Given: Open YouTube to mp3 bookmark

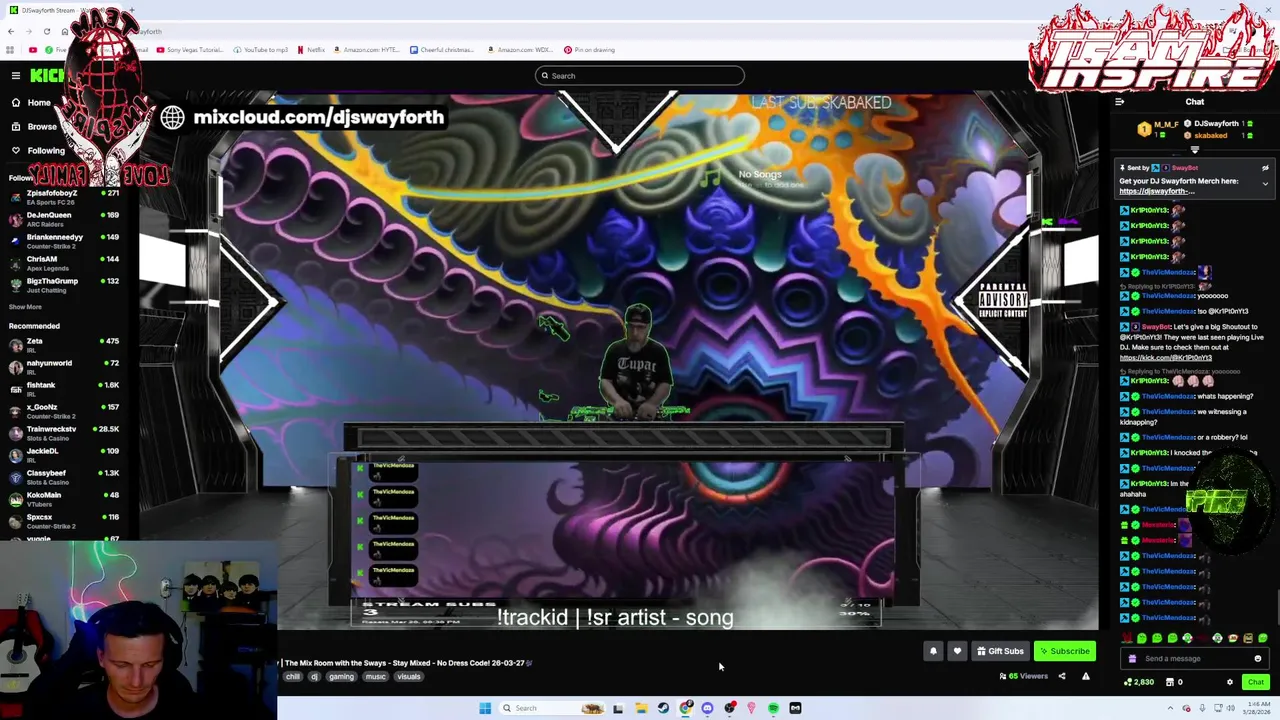Looking at the screenshot, I should [262, 50].
